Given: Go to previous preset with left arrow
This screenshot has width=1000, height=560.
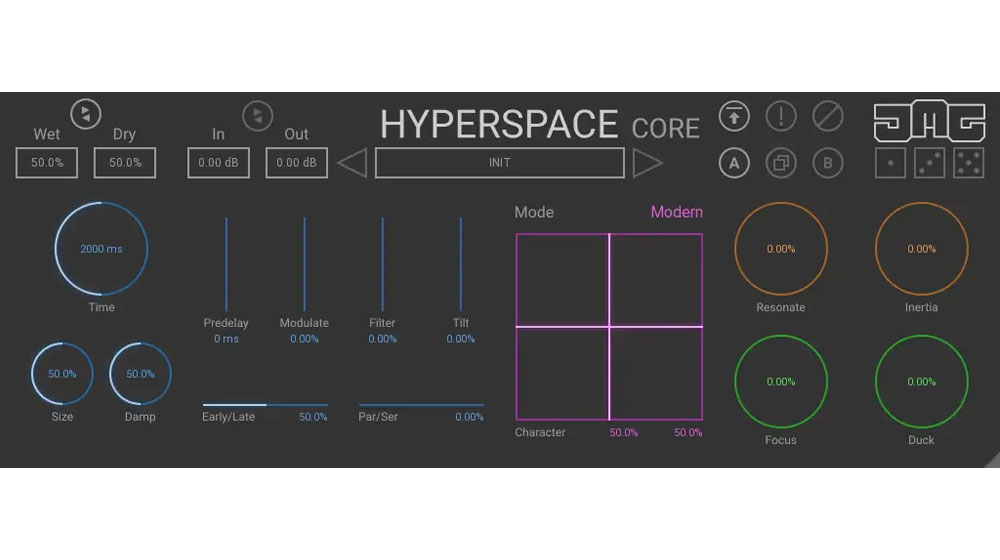Looking at the screenshot, I should (352, 163).
